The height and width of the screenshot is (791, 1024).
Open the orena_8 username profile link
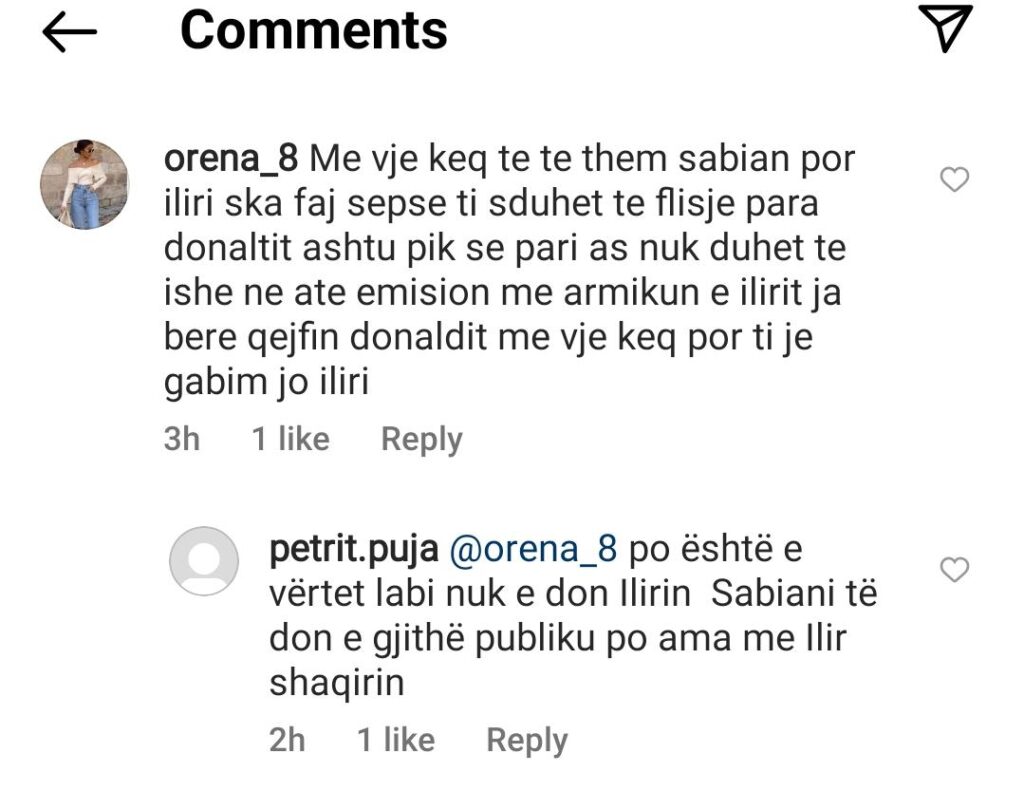coord(229,159)
